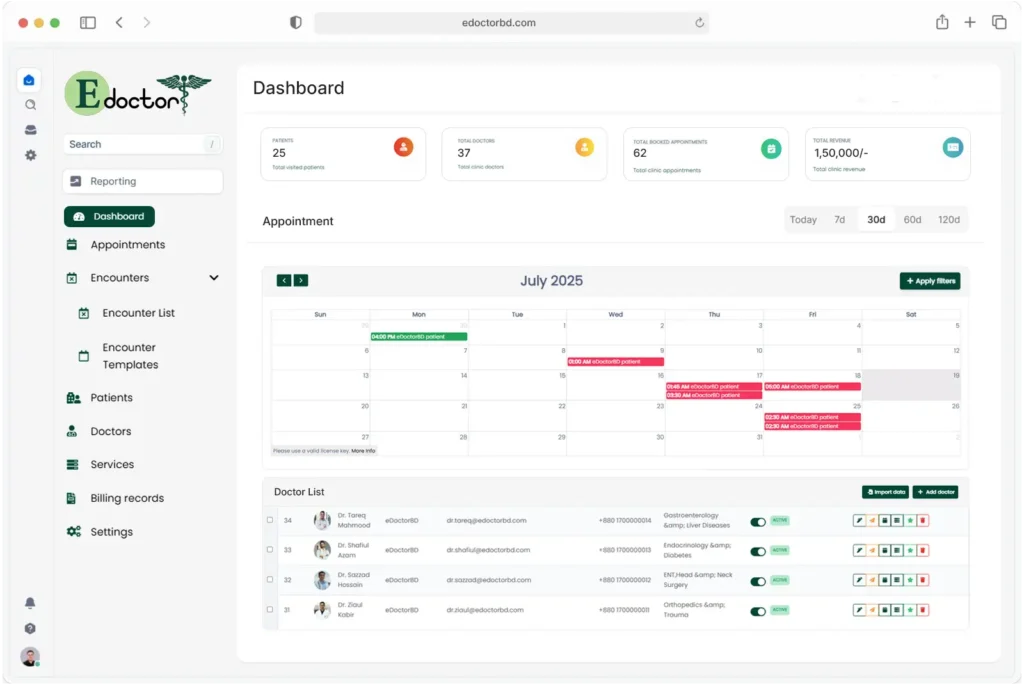Click the Add doctor button

click(935, 492)
